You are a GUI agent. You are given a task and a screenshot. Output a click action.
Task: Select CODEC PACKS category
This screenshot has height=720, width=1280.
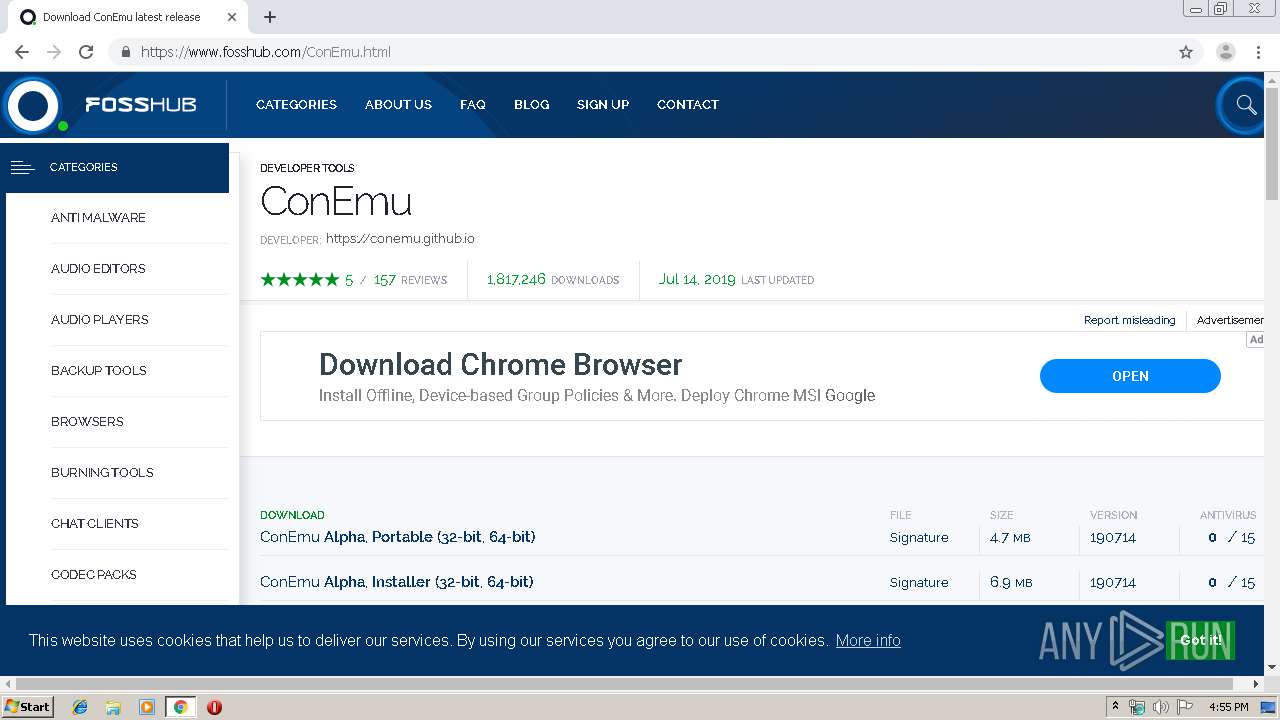[93, 574]
